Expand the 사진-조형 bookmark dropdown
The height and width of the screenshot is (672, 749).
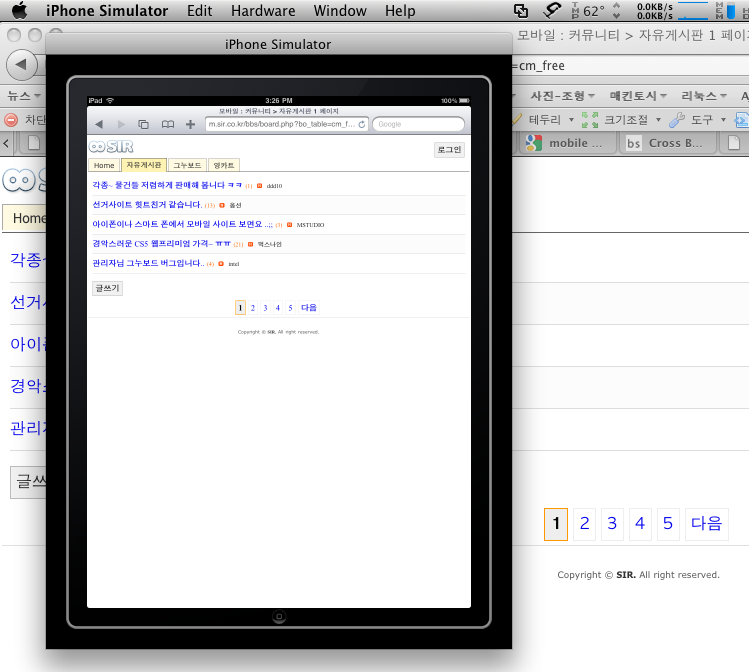point(563,96)
